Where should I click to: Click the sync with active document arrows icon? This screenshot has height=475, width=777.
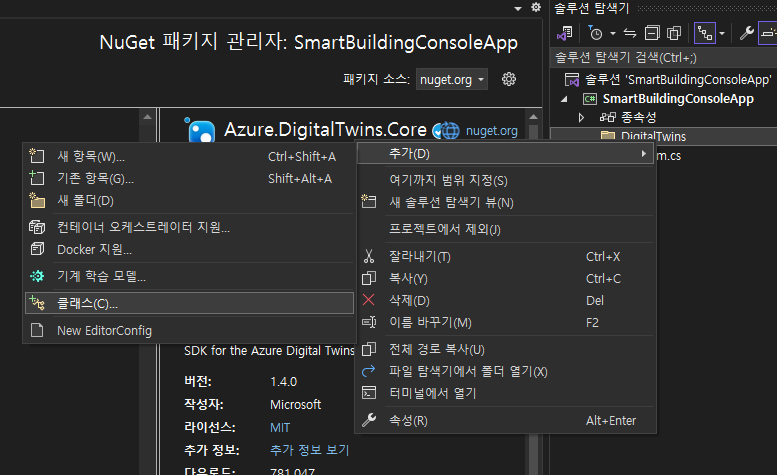pos(630,33)
